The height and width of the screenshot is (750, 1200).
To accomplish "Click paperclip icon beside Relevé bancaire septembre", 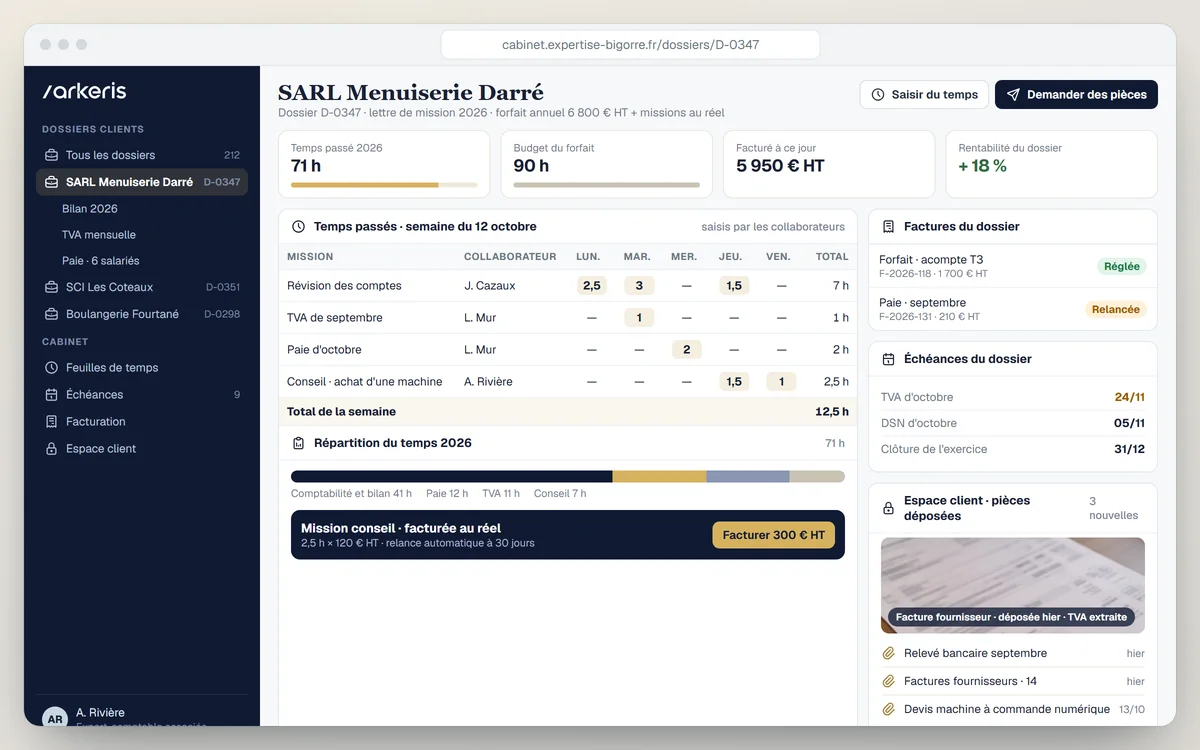I will pos(888,653).
